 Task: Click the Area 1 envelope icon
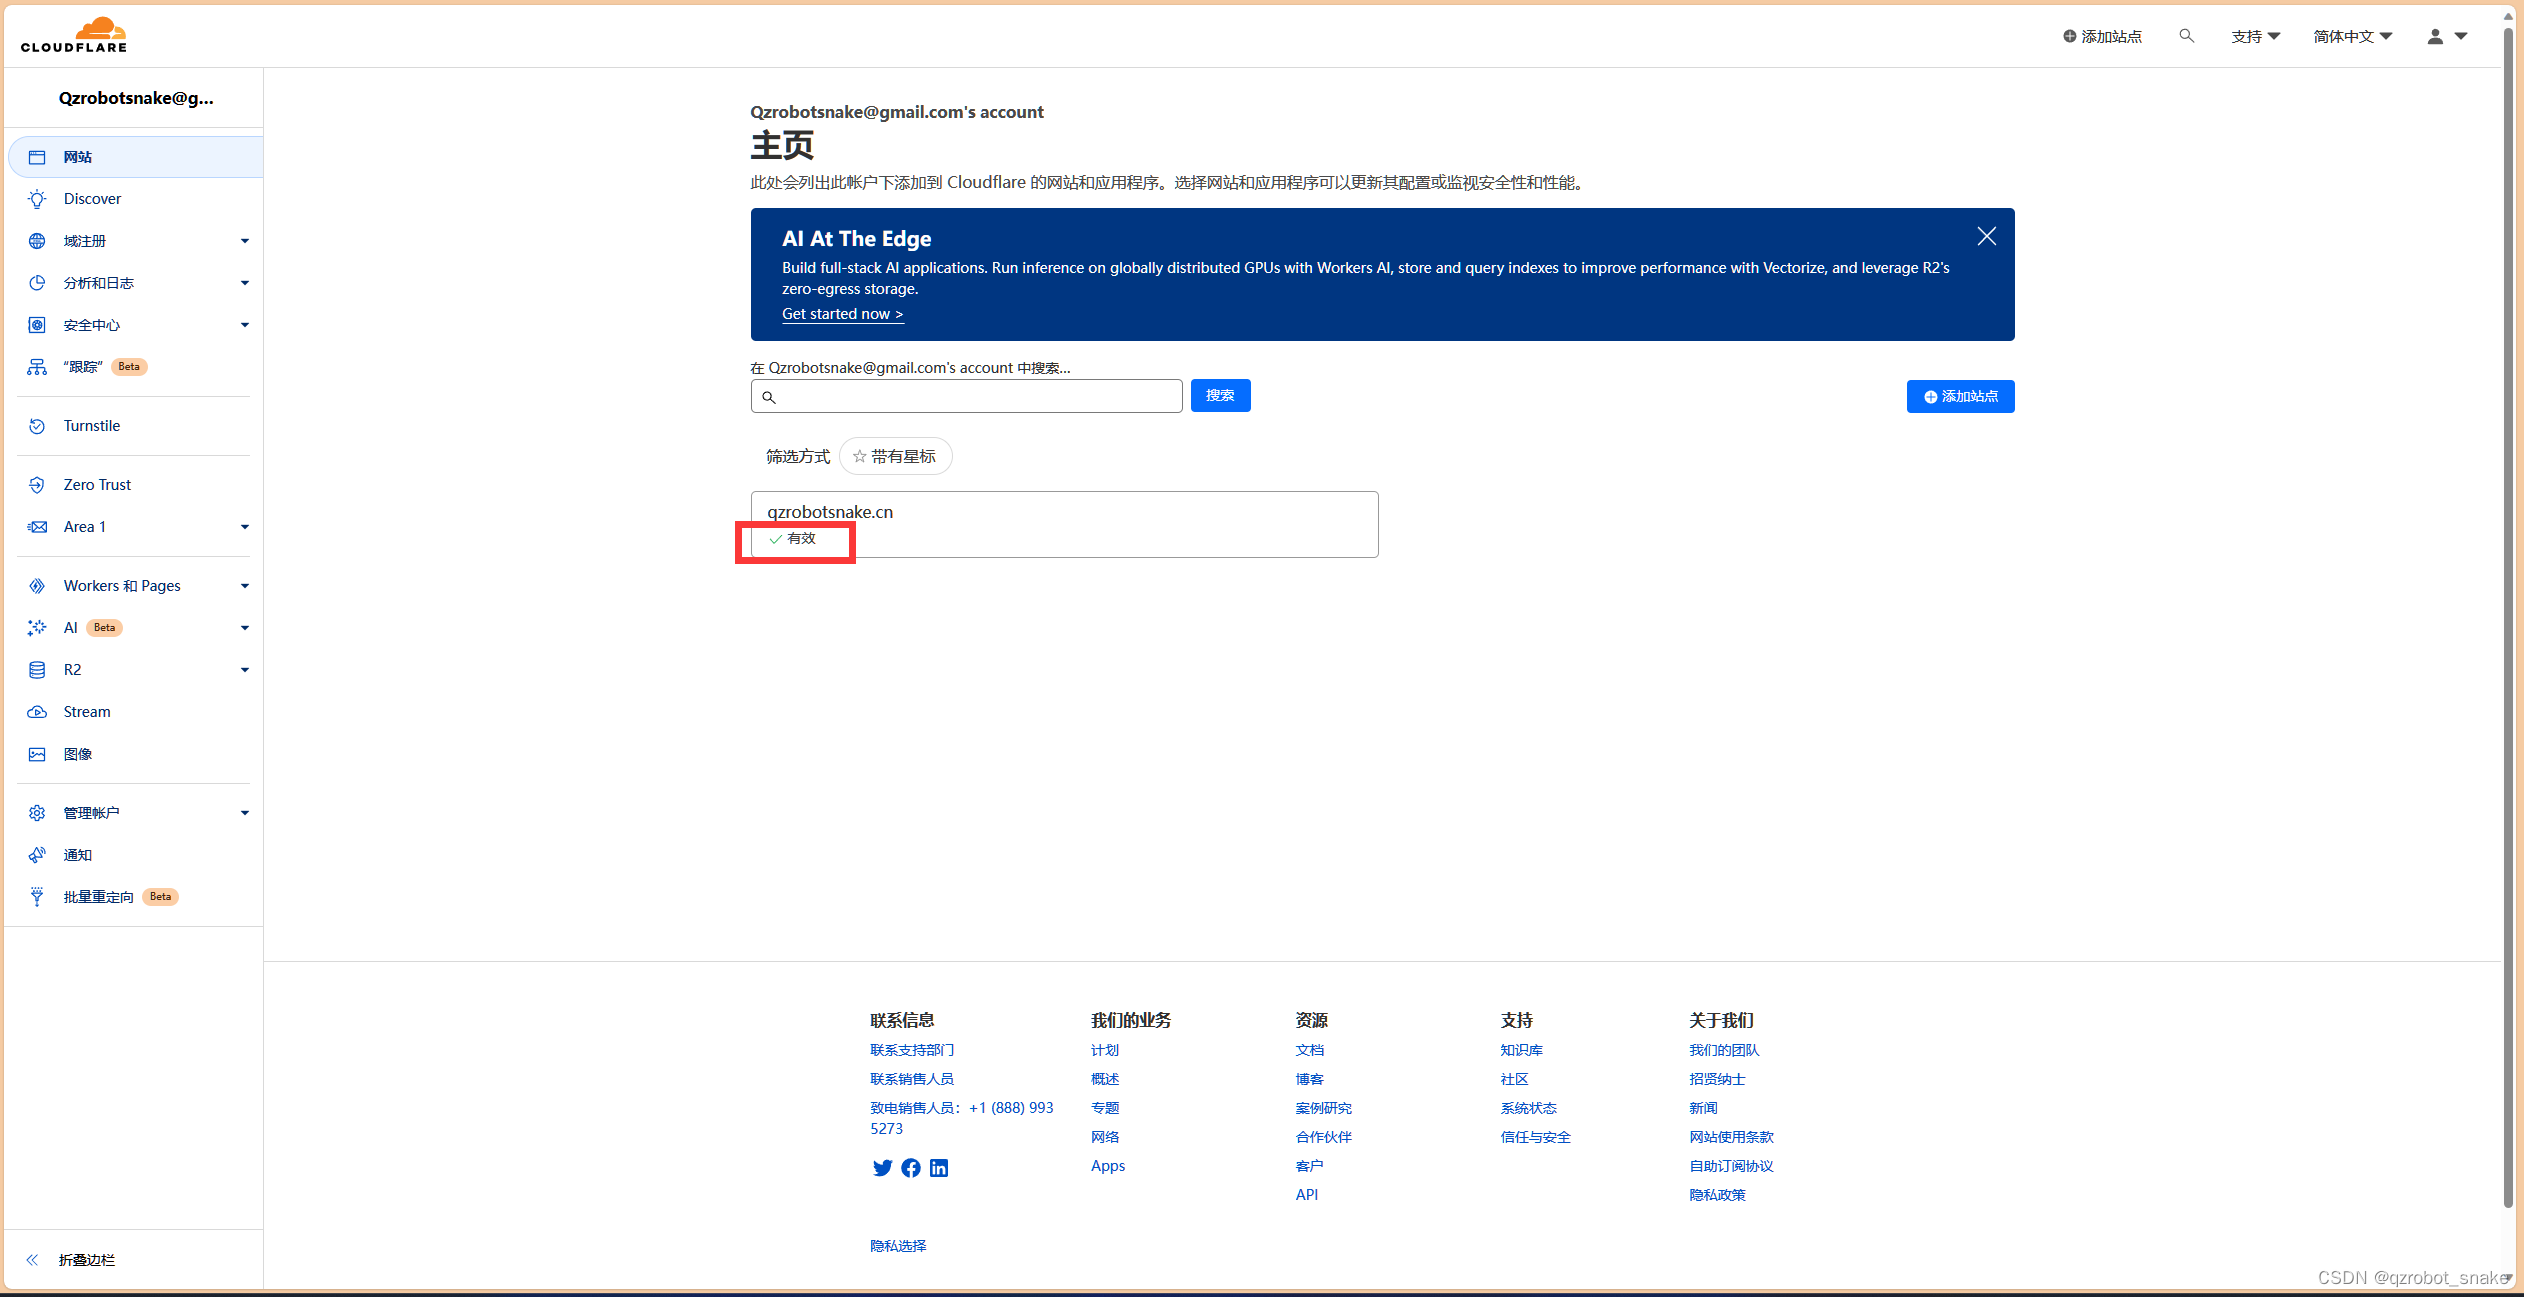pos(37,527)
